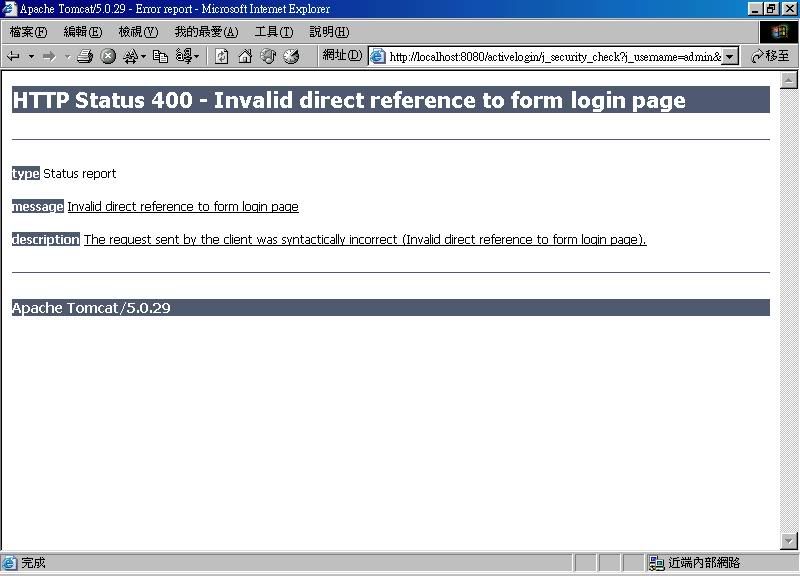The width and height of the screenshot is (800, 576).
Task: Open the encoding toolbar button
Action: point(187,56)
